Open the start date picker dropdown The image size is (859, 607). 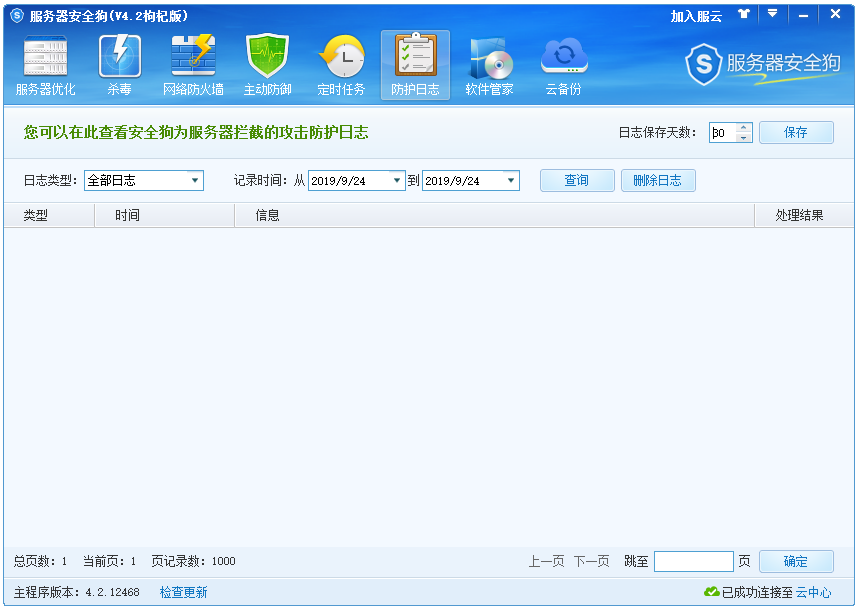397,181
